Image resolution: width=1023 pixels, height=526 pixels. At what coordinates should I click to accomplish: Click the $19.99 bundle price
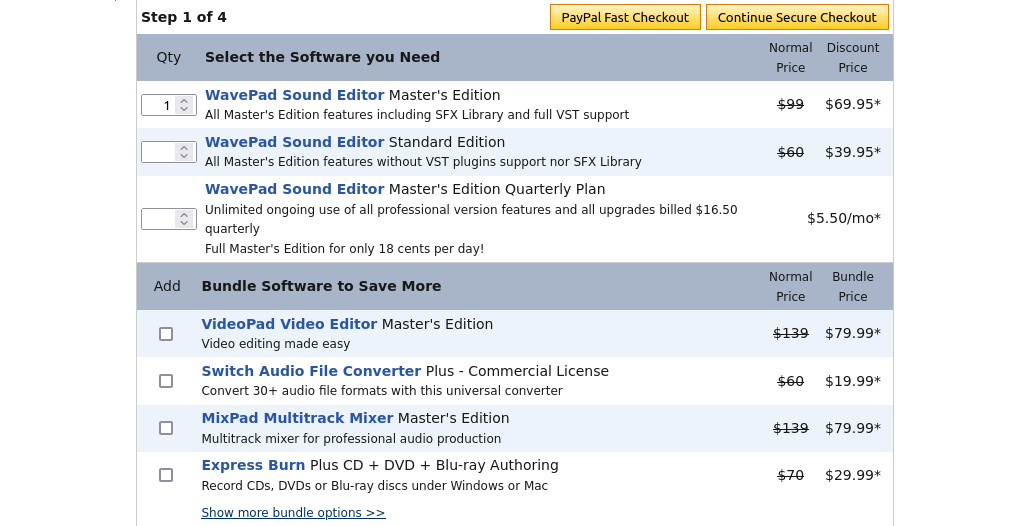(x=853, y=381)
